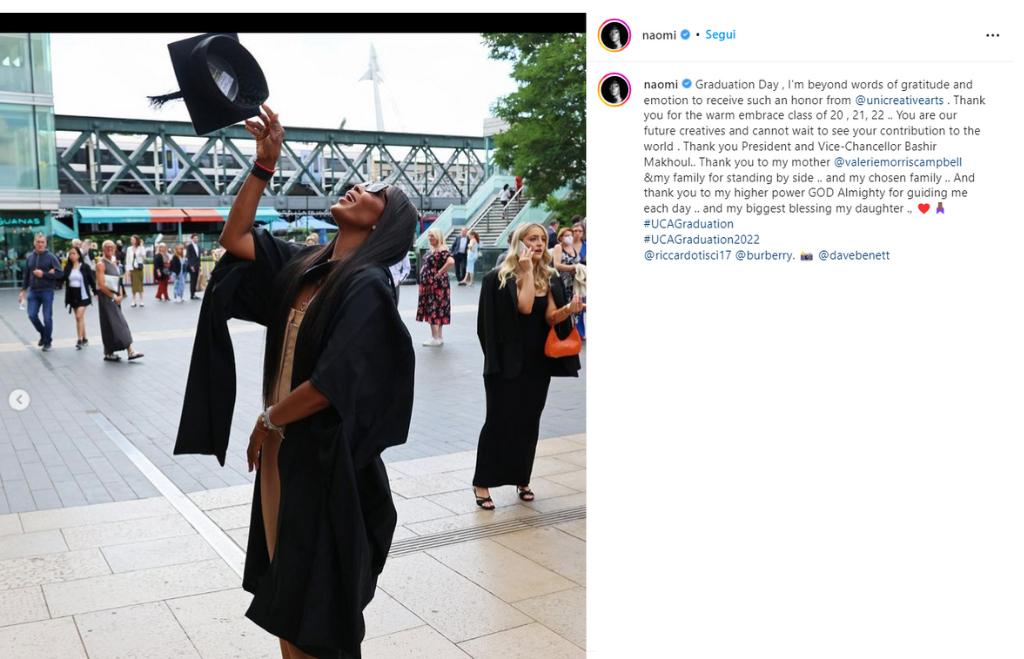Image resolution: width=1024 pixels, height=659 pixels.
Task: Open the @unicreativearts mention
Action: tap(899, 100)
